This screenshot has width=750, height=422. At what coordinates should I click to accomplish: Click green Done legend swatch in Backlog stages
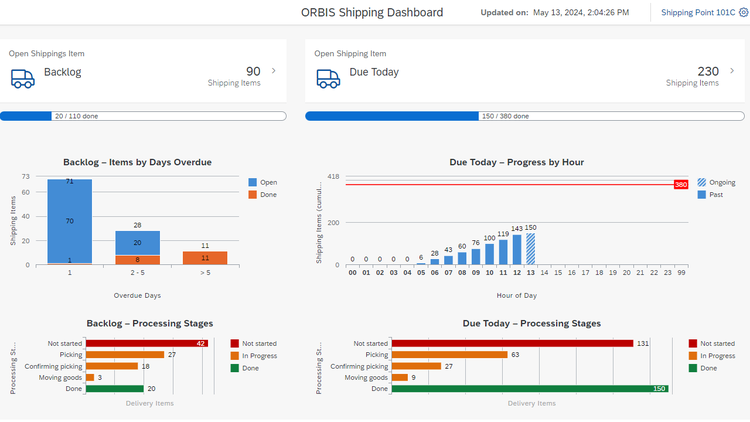tap(234, 368)
